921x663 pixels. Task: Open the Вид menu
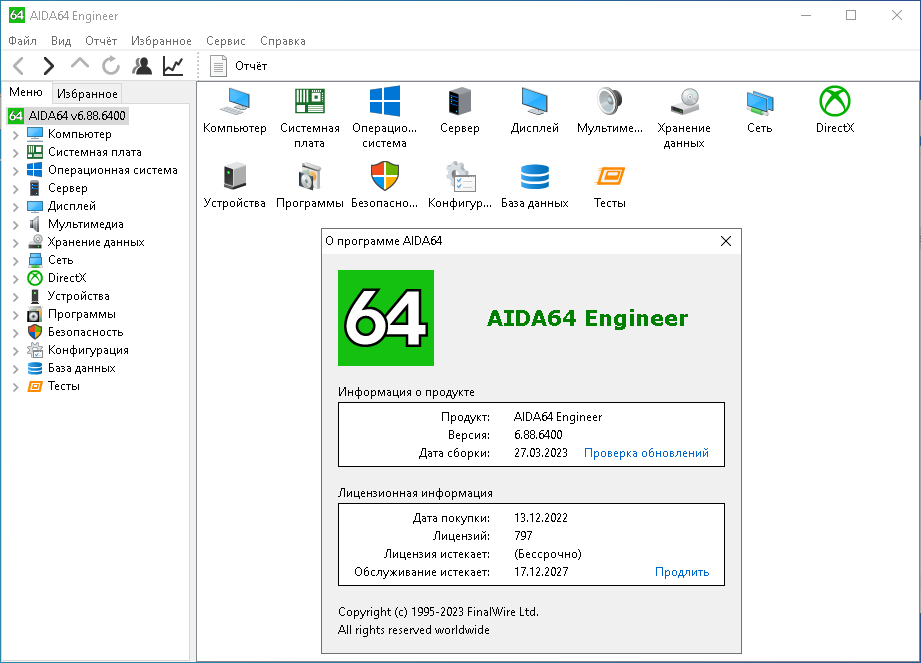click(x=61, y=41)
